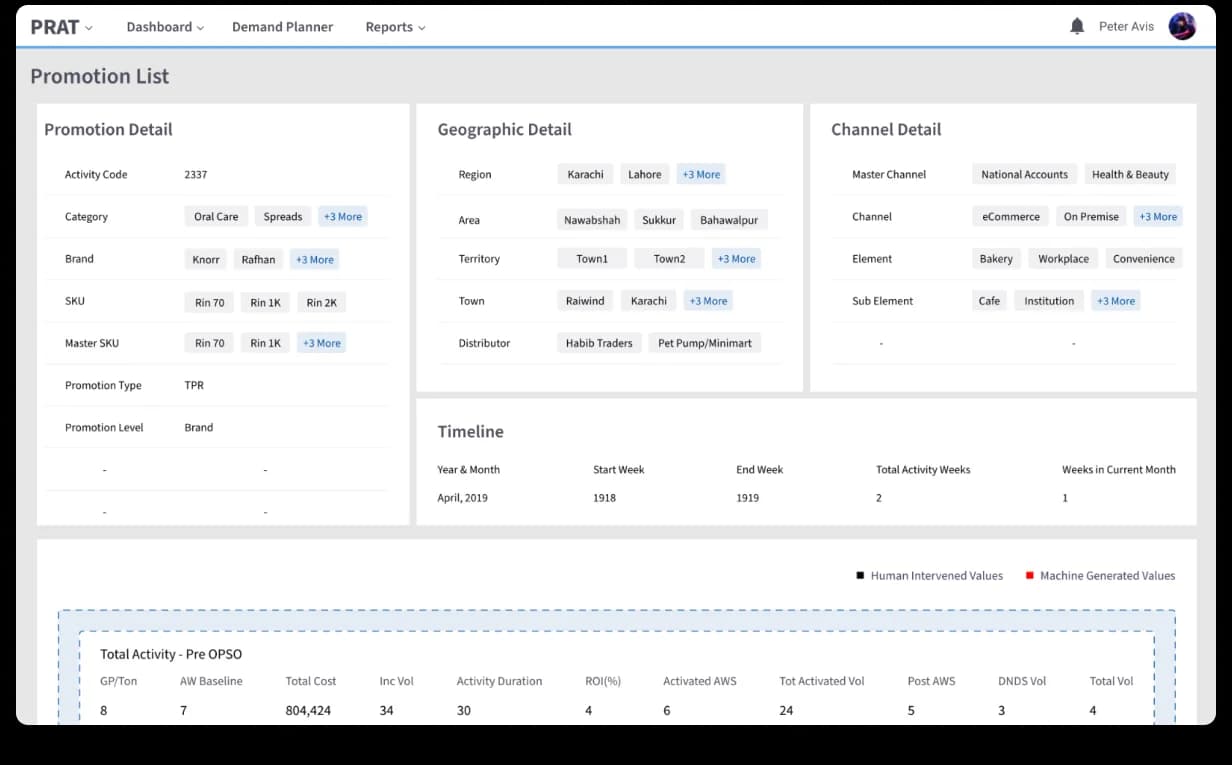
Task: Select the Raiwind town tag
Action: [586, 301]
